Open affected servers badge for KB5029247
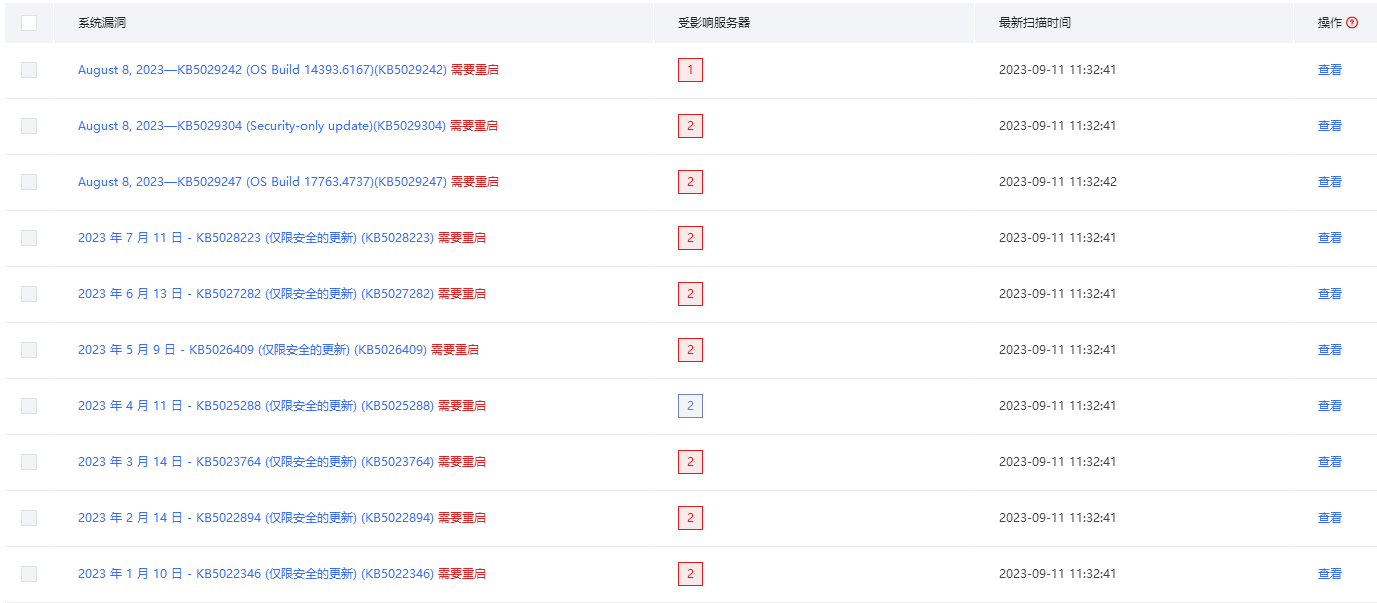Screen dimensions: 1377x603 tap(690, 182)
